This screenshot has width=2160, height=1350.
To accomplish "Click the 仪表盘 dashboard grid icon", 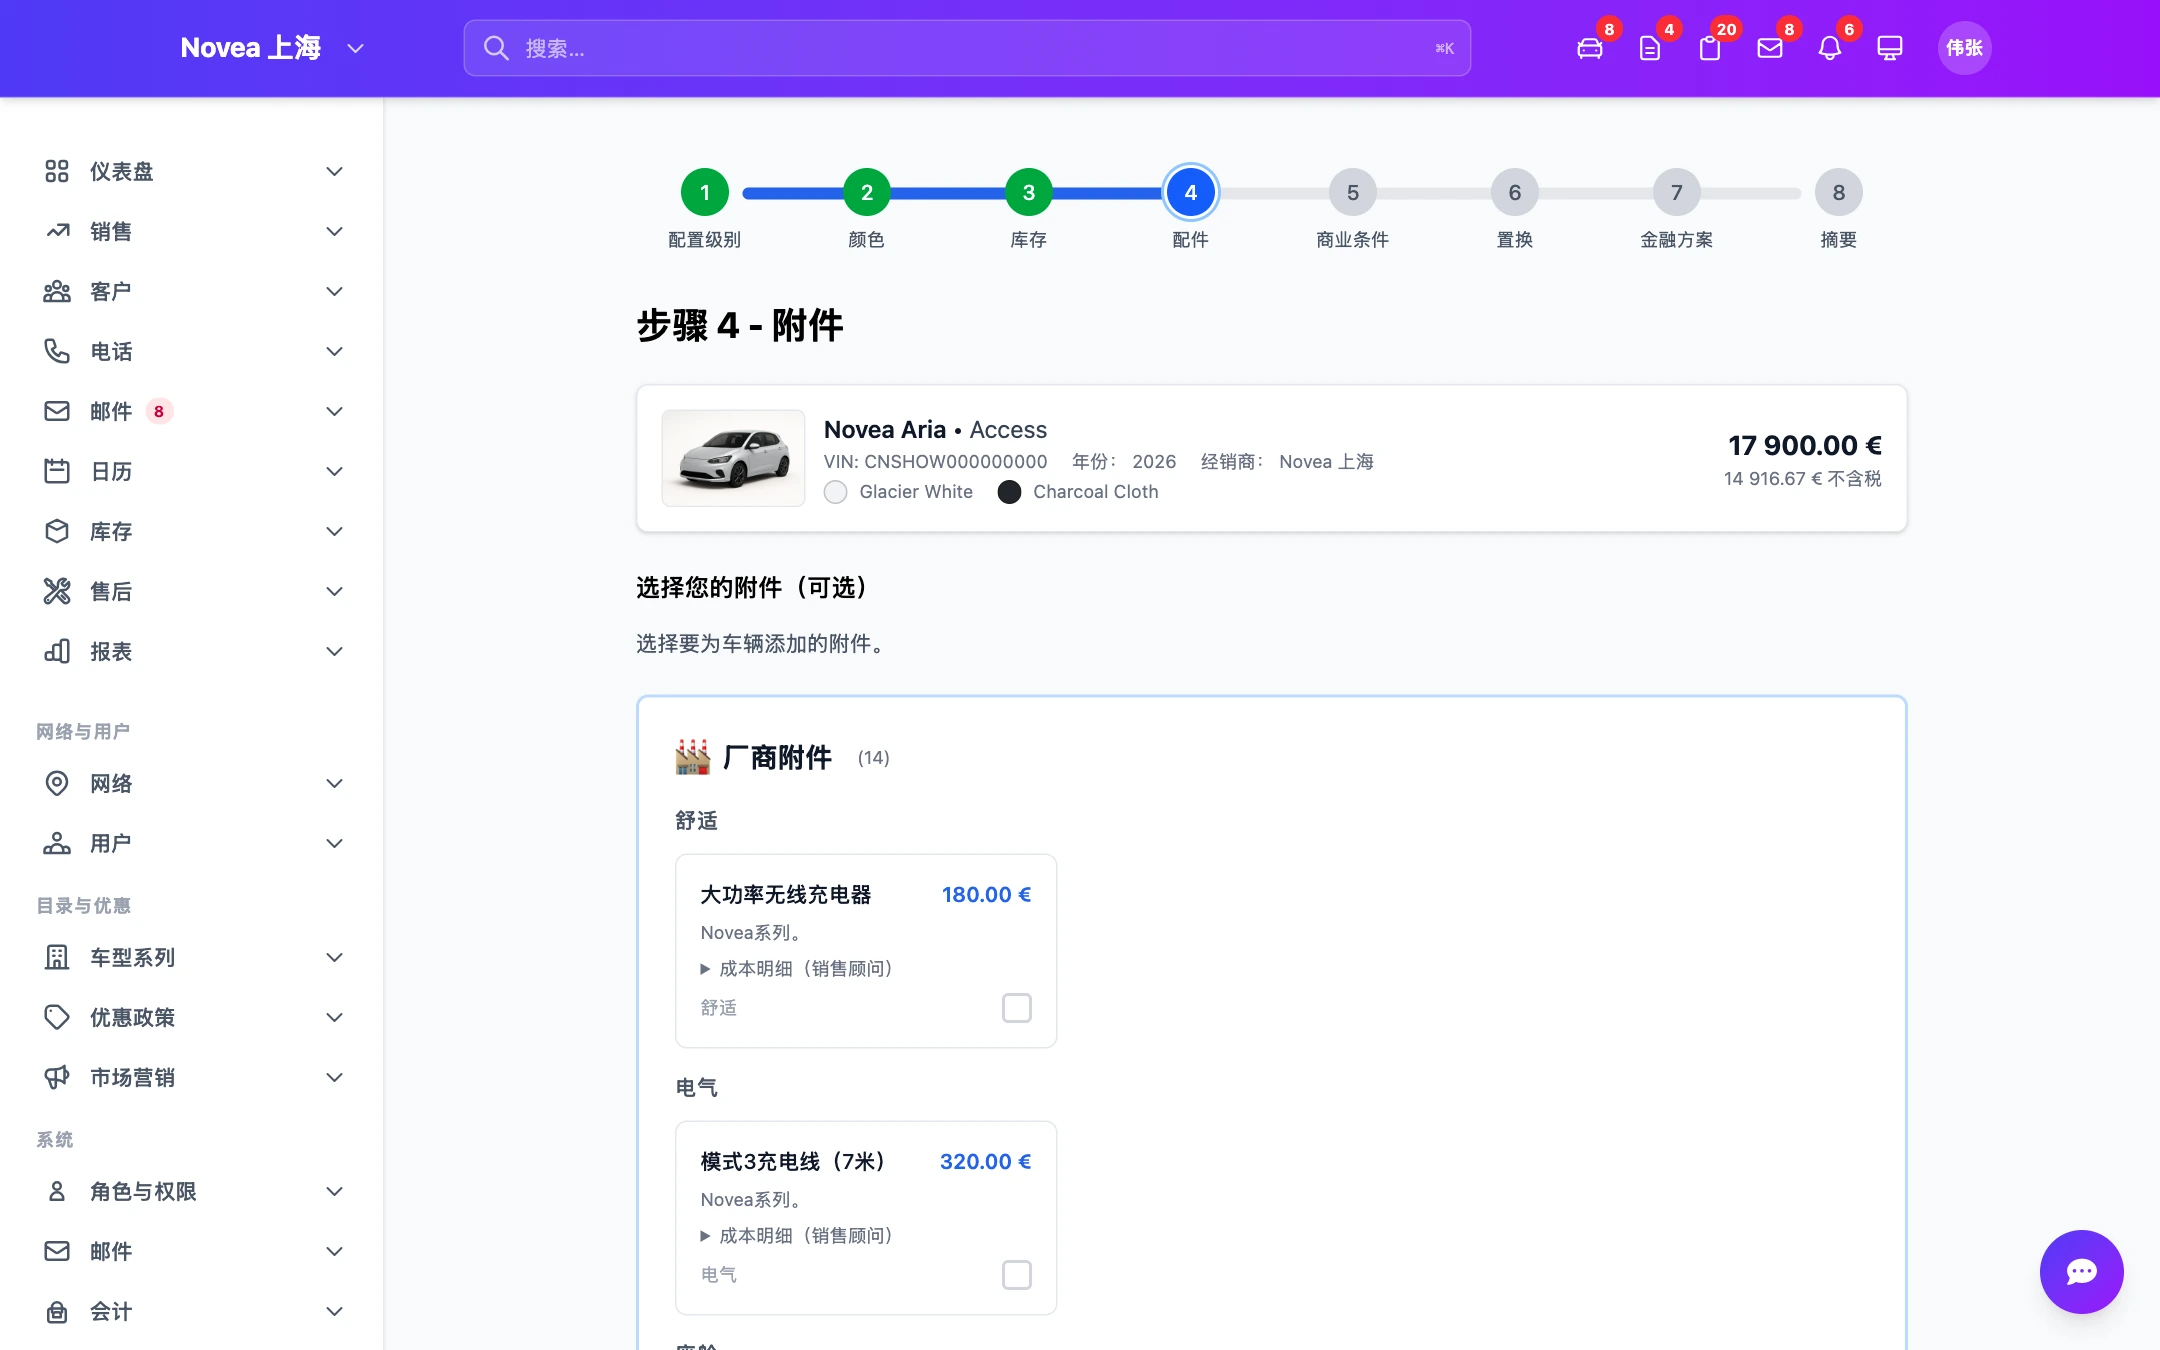I will click(x=57, y=171).
